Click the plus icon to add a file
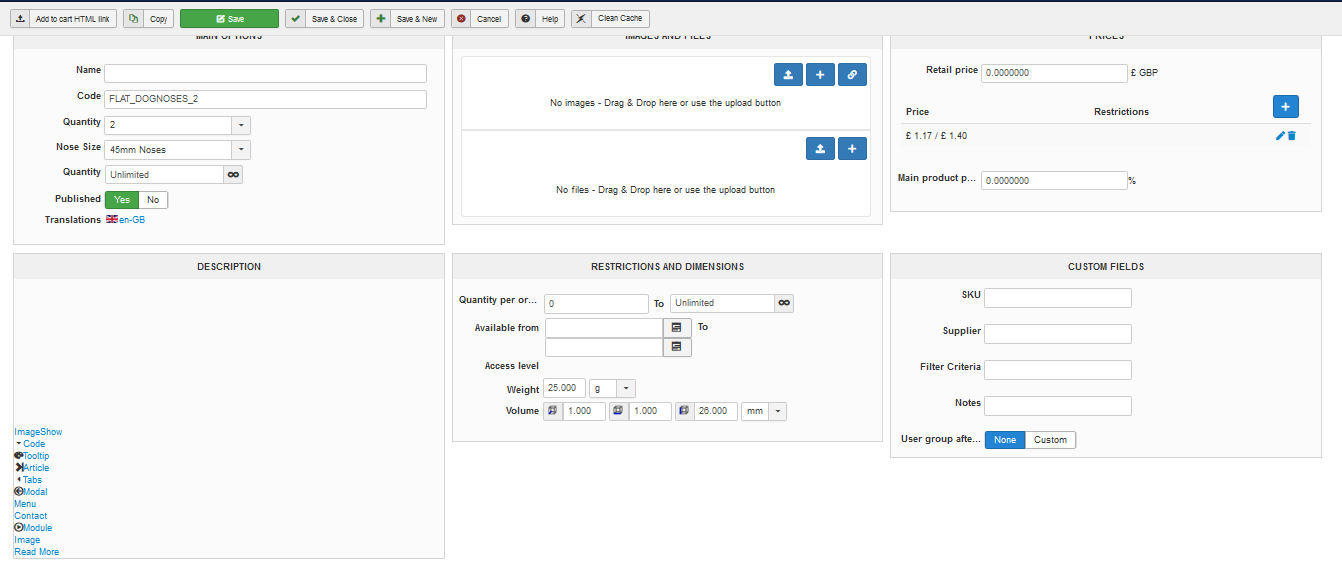1342x570 pixels. tap(852, 148)
